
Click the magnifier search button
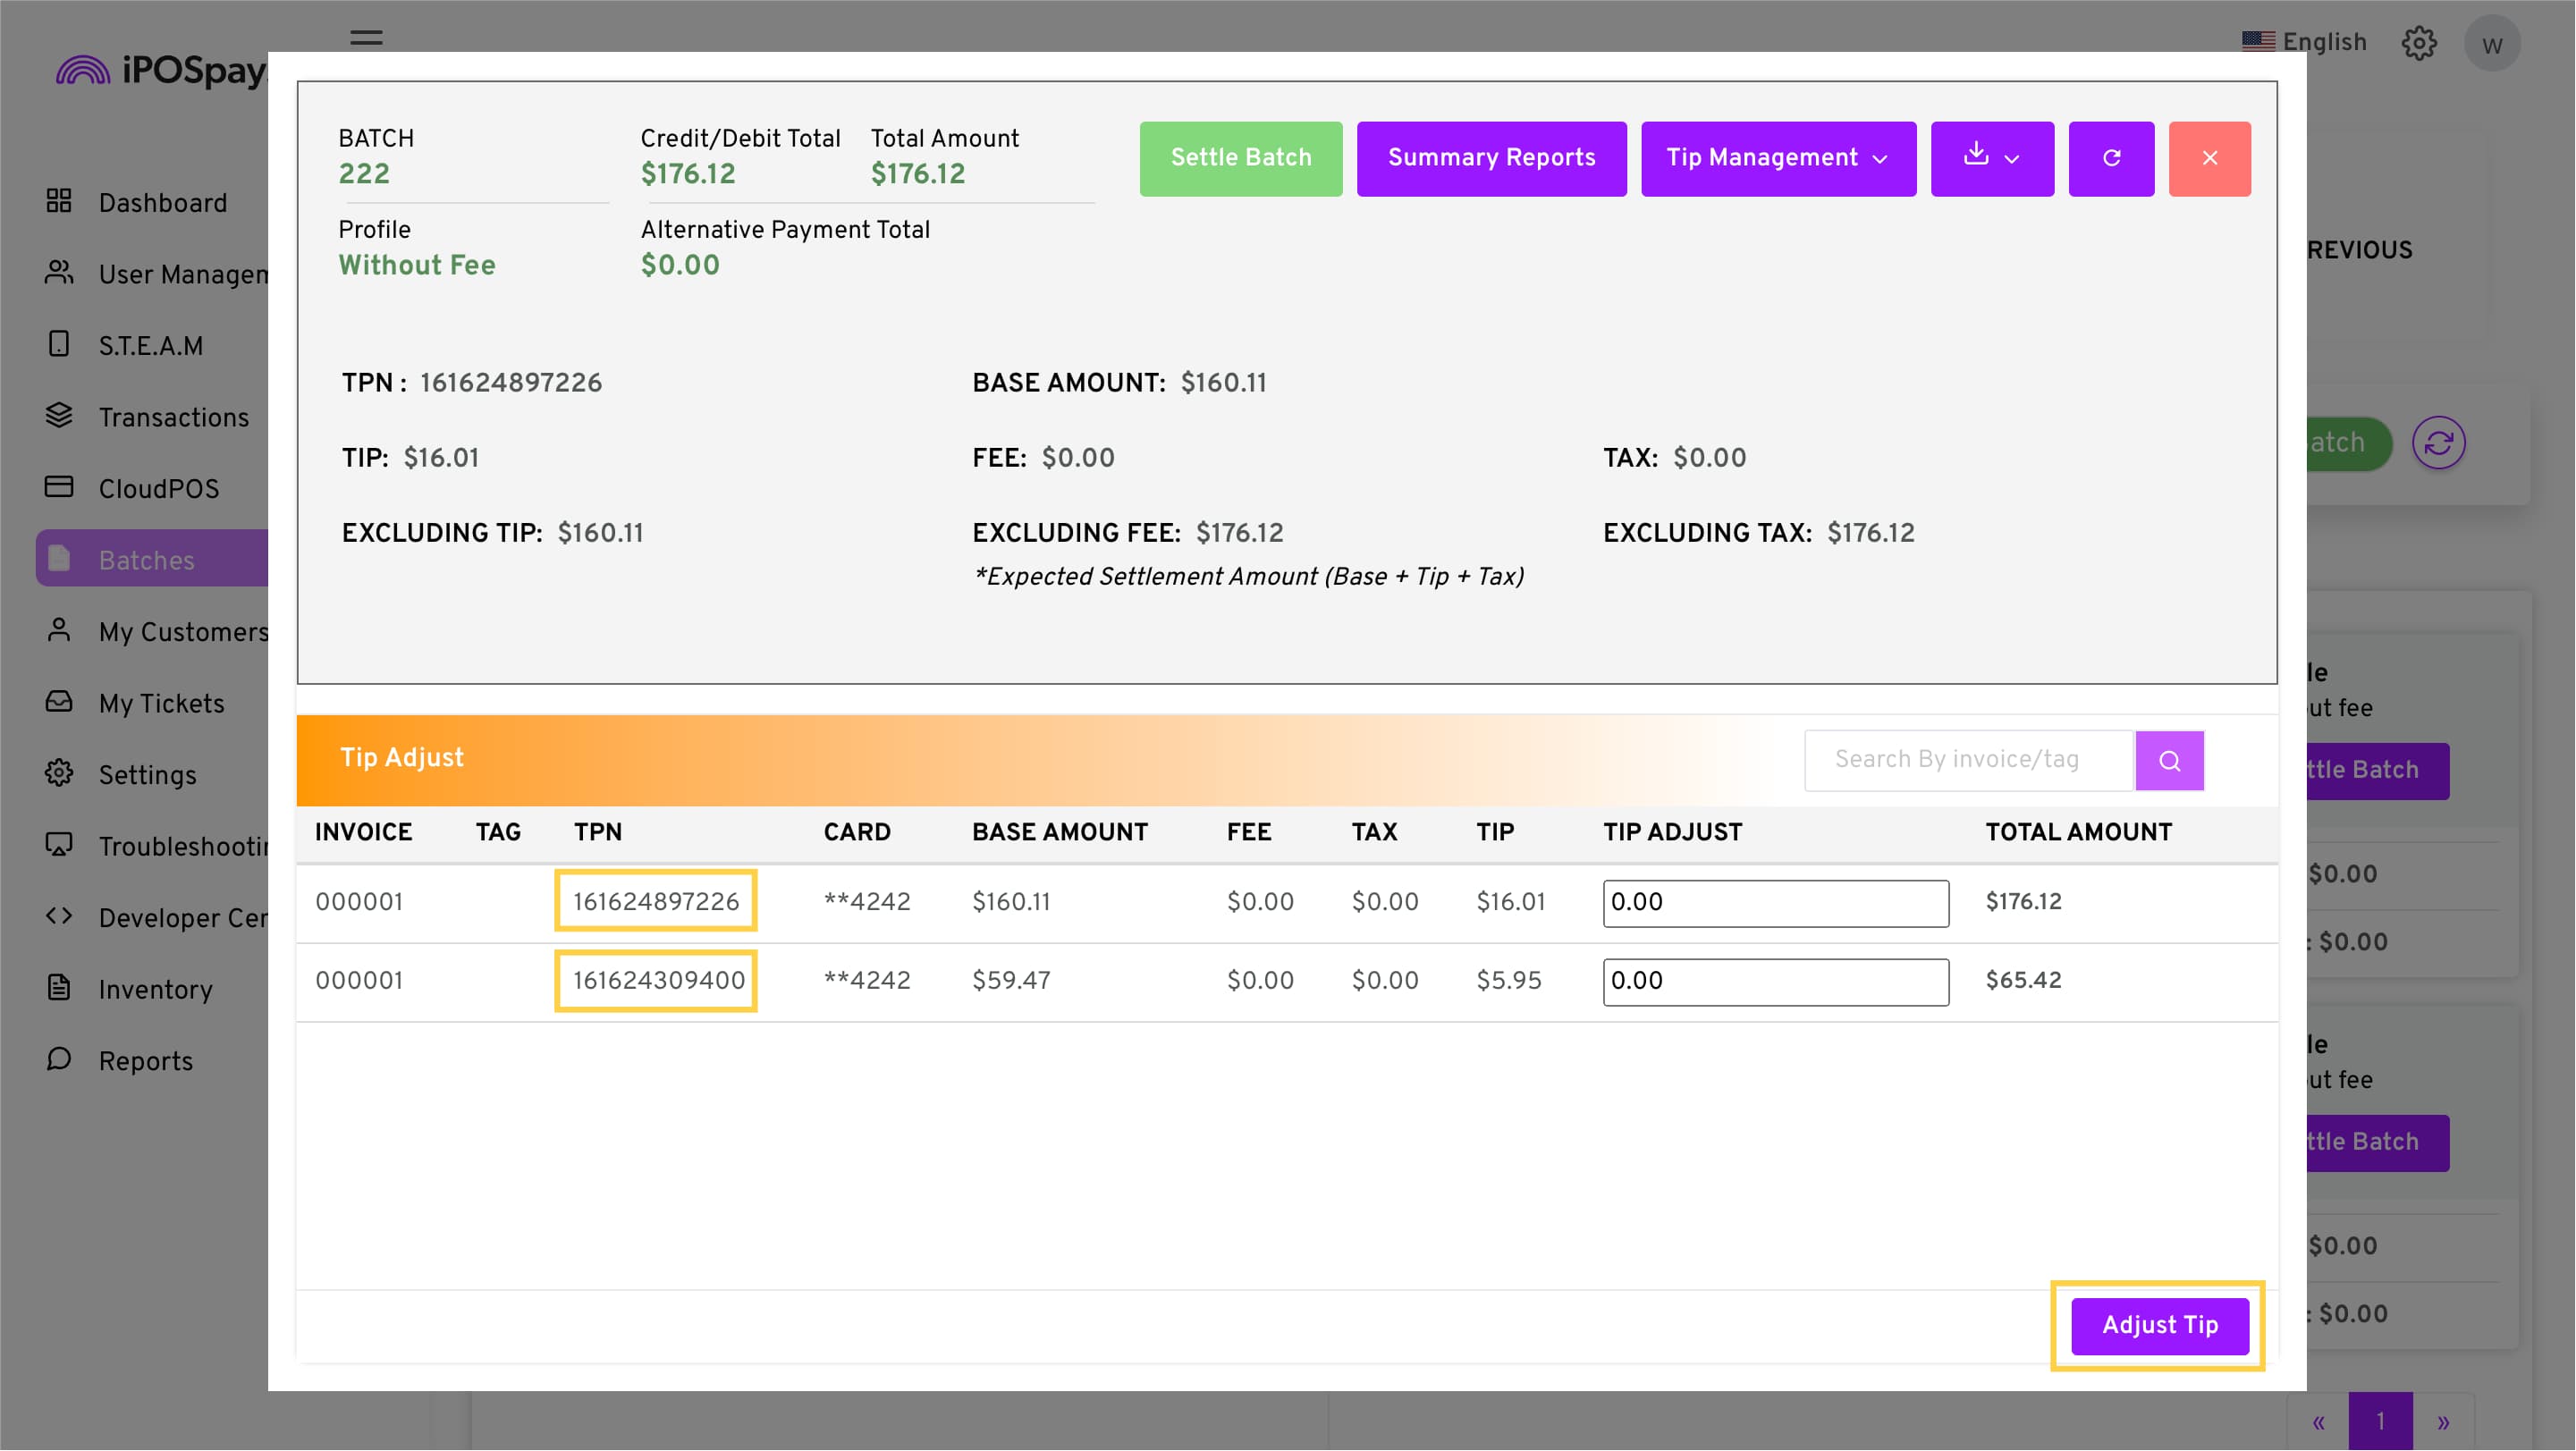[x=2170, y=761]
